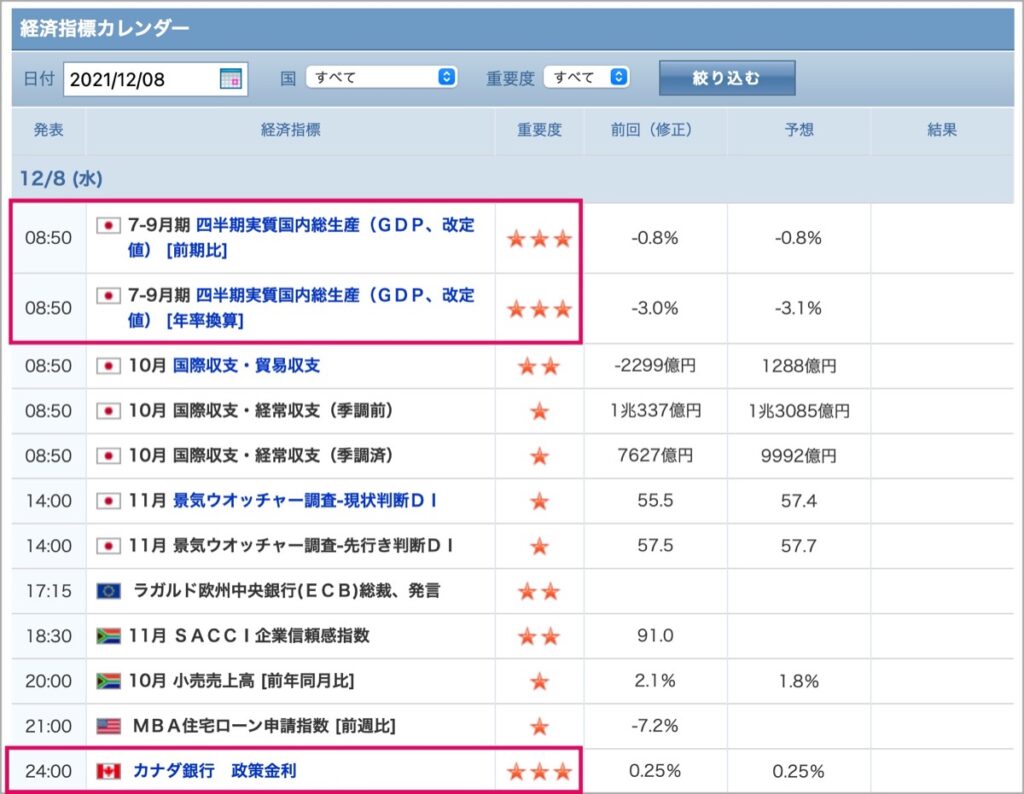Screen dimensions: 1024x794
Task: Click the 重要度 column header
Action: tap(539, 130)
